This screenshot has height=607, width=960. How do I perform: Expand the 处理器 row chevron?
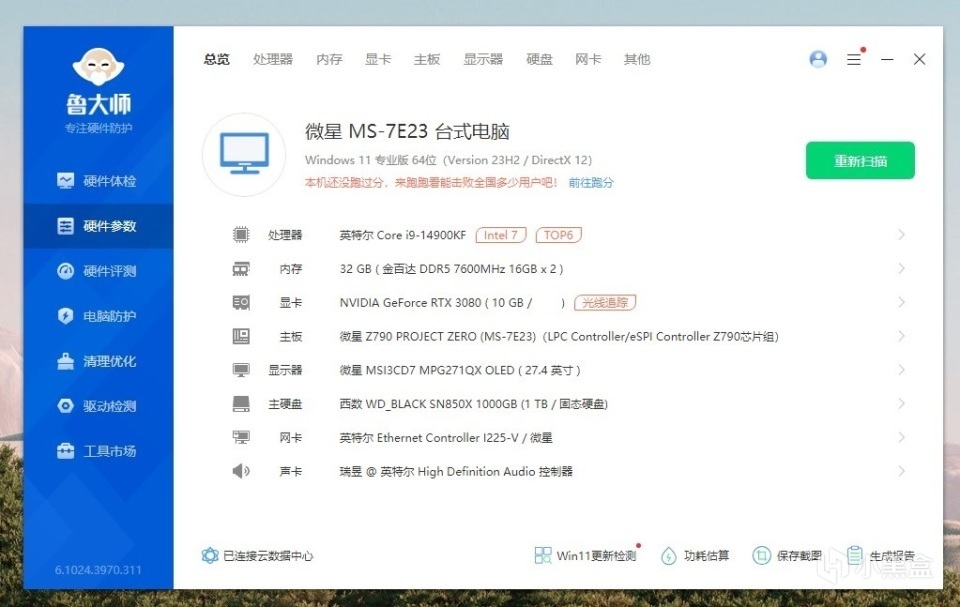[x=901, y=235]
